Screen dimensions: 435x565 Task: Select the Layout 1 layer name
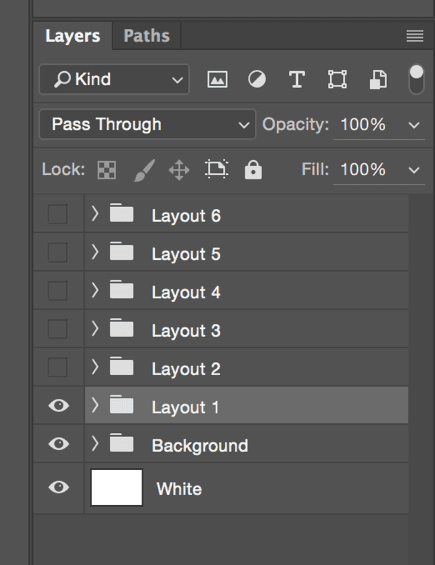click(x=185, y=408)
